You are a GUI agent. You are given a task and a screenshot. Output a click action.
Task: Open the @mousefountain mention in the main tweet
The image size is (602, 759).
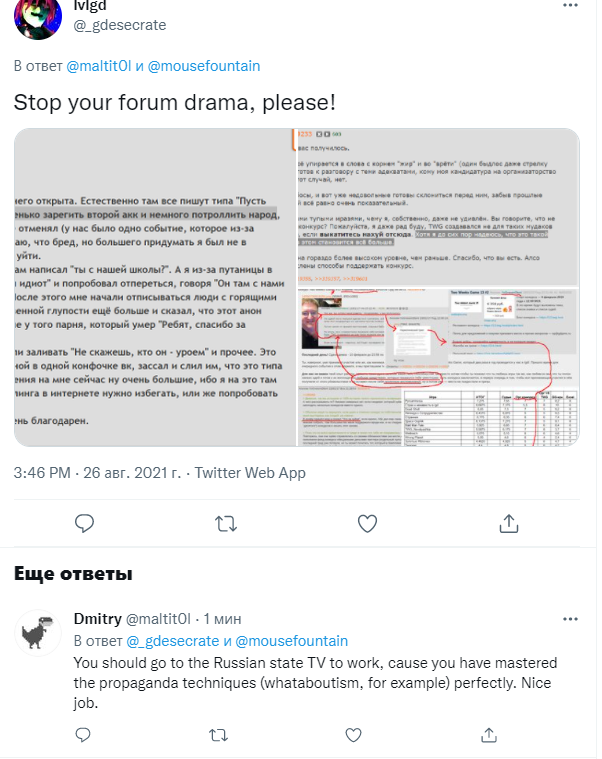click(204, 66)
